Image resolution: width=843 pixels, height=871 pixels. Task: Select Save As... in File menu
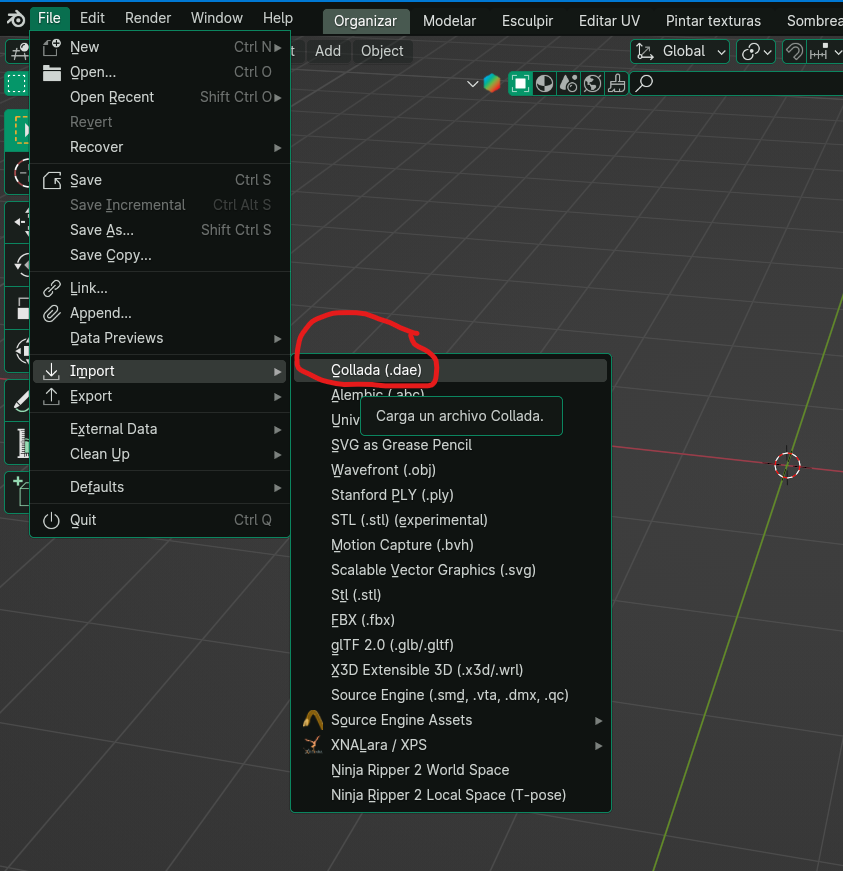160,231
